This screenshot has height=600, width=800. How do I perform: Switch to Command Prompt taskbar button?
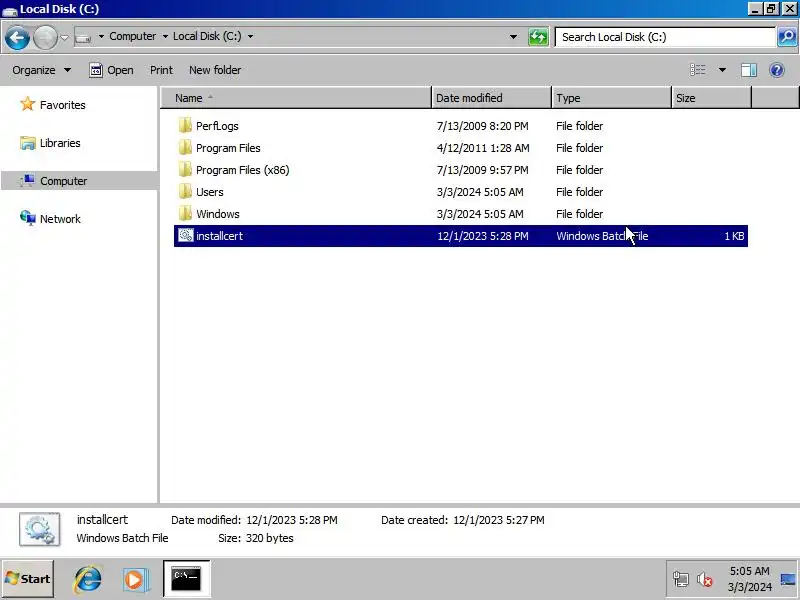(186, 579)
